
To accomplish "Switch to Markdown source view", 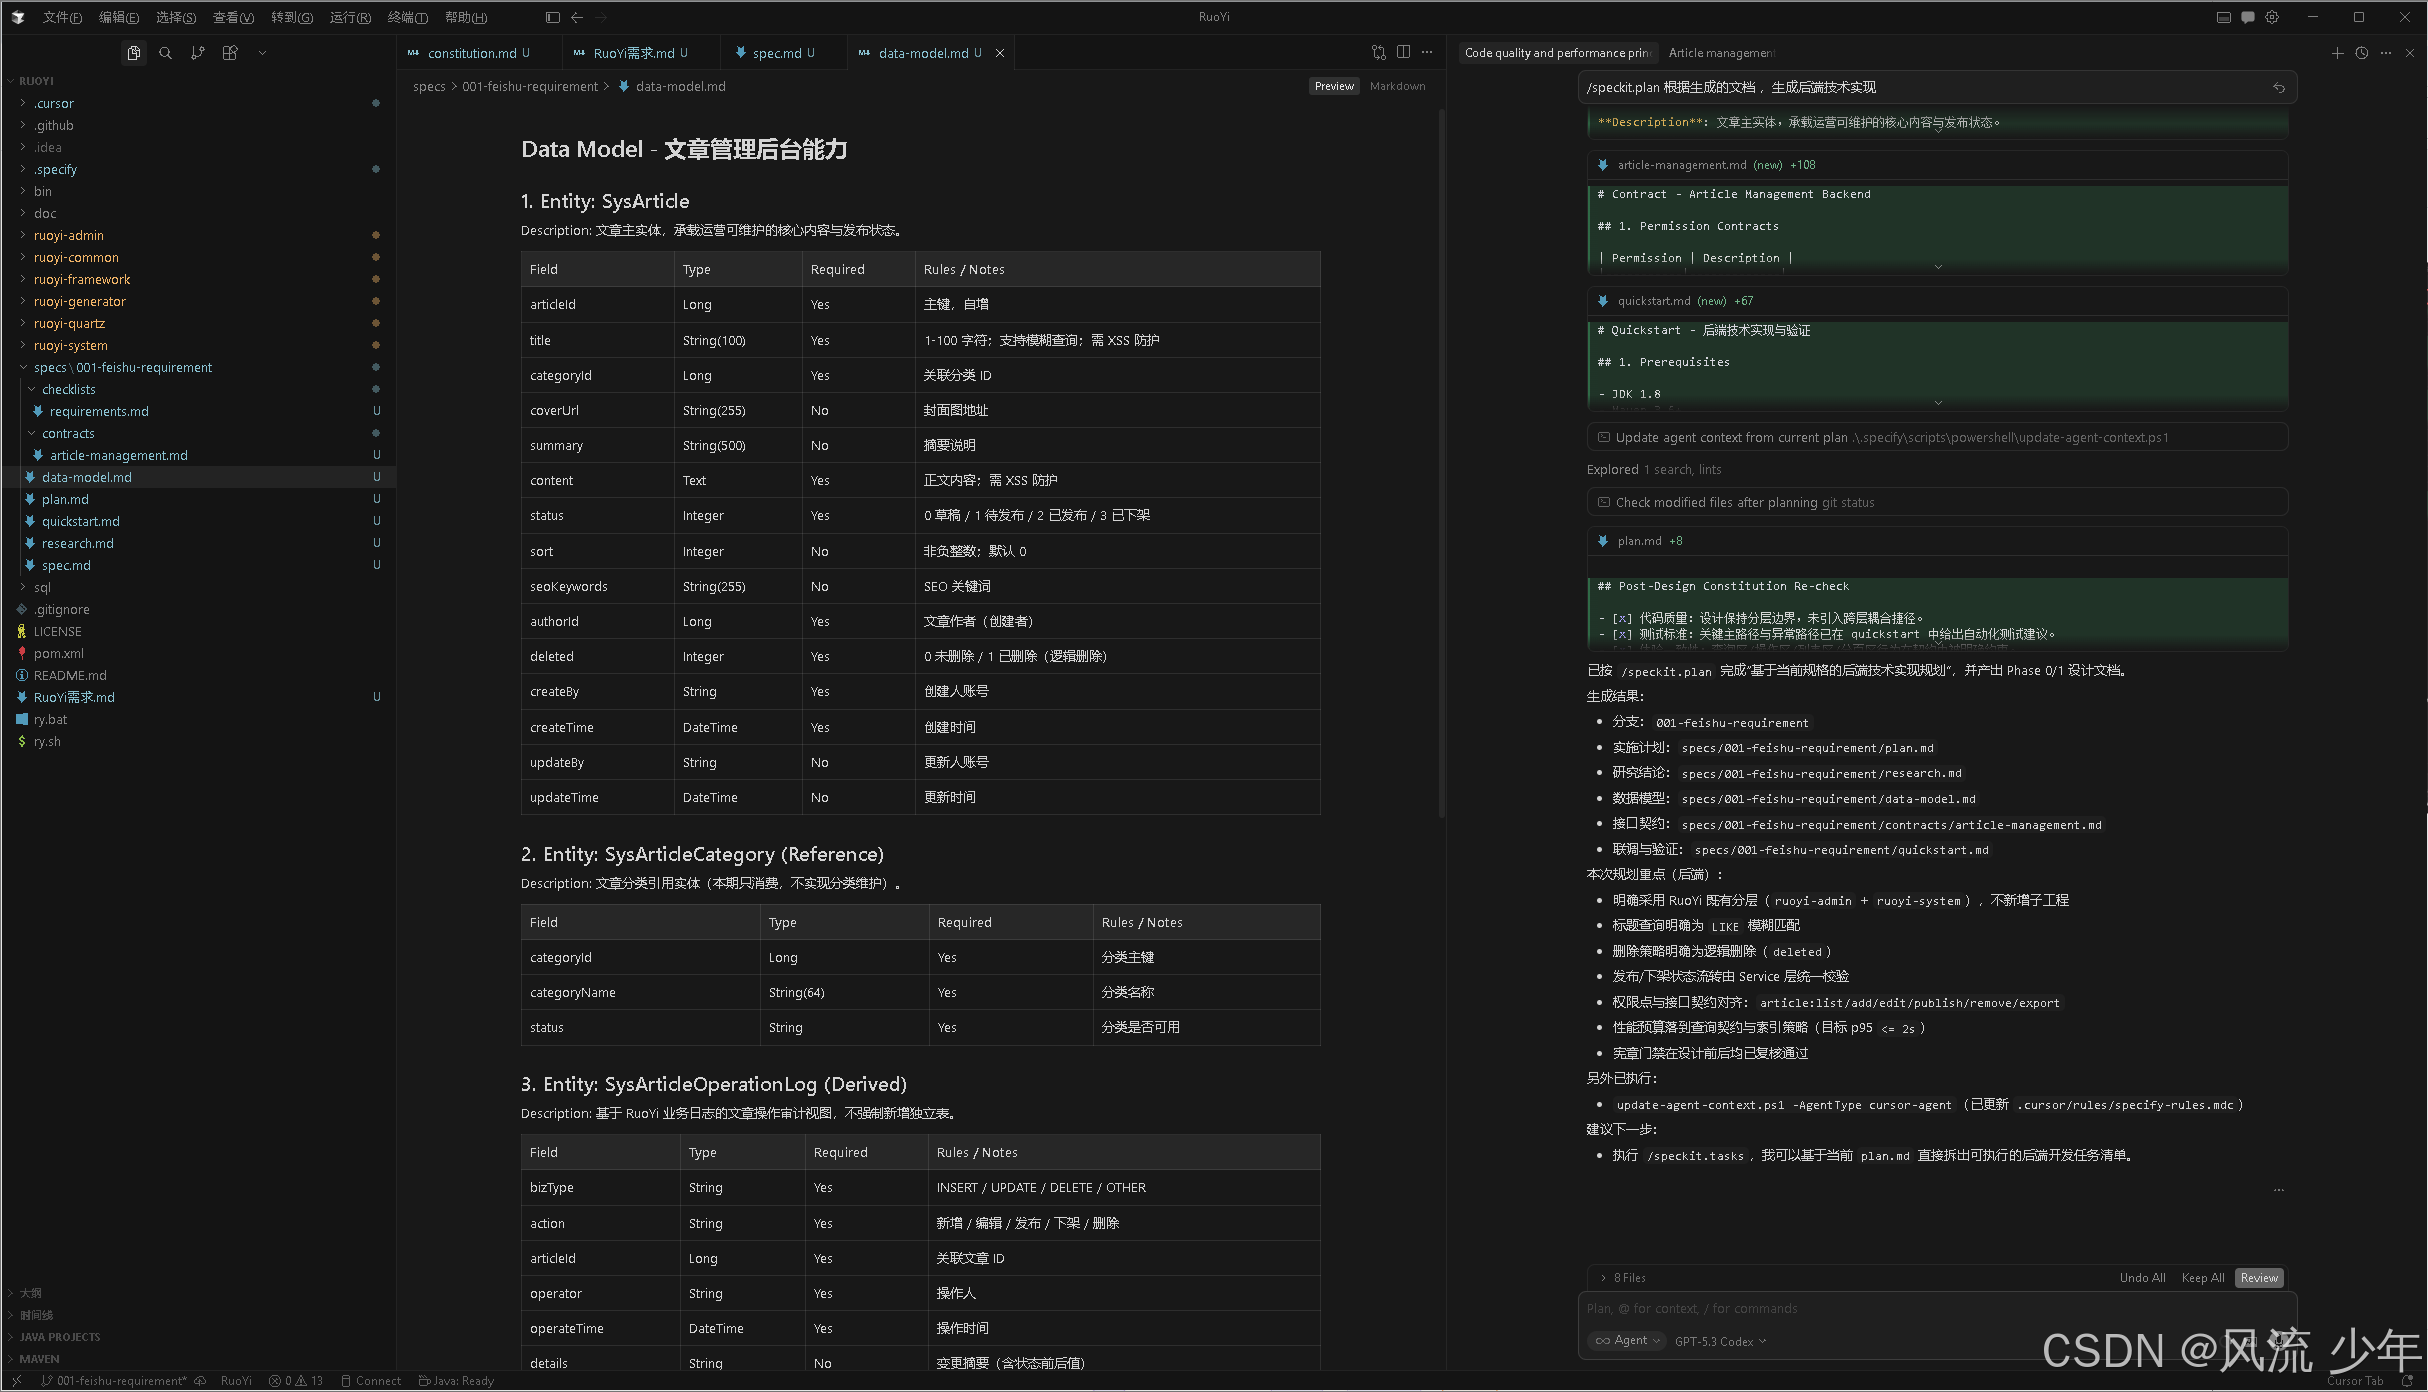I will [x=1397, y=86].
